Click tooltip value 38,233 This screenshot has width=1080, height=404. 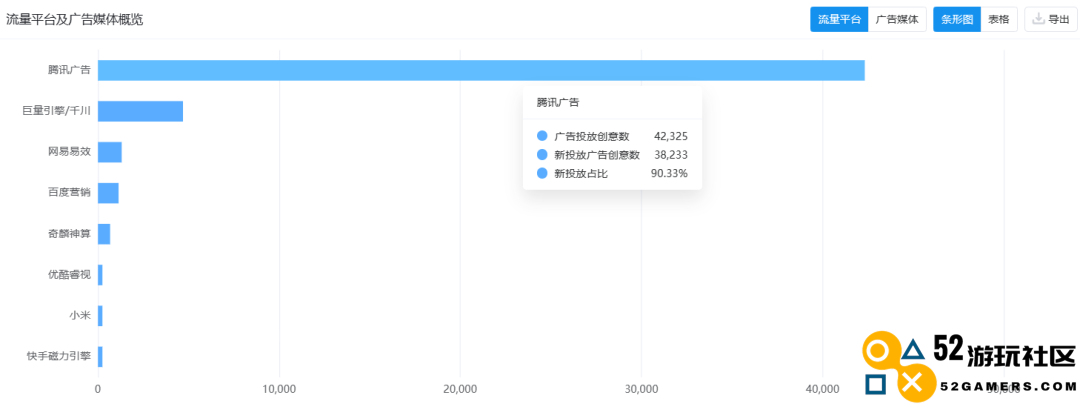pos(671,155)
